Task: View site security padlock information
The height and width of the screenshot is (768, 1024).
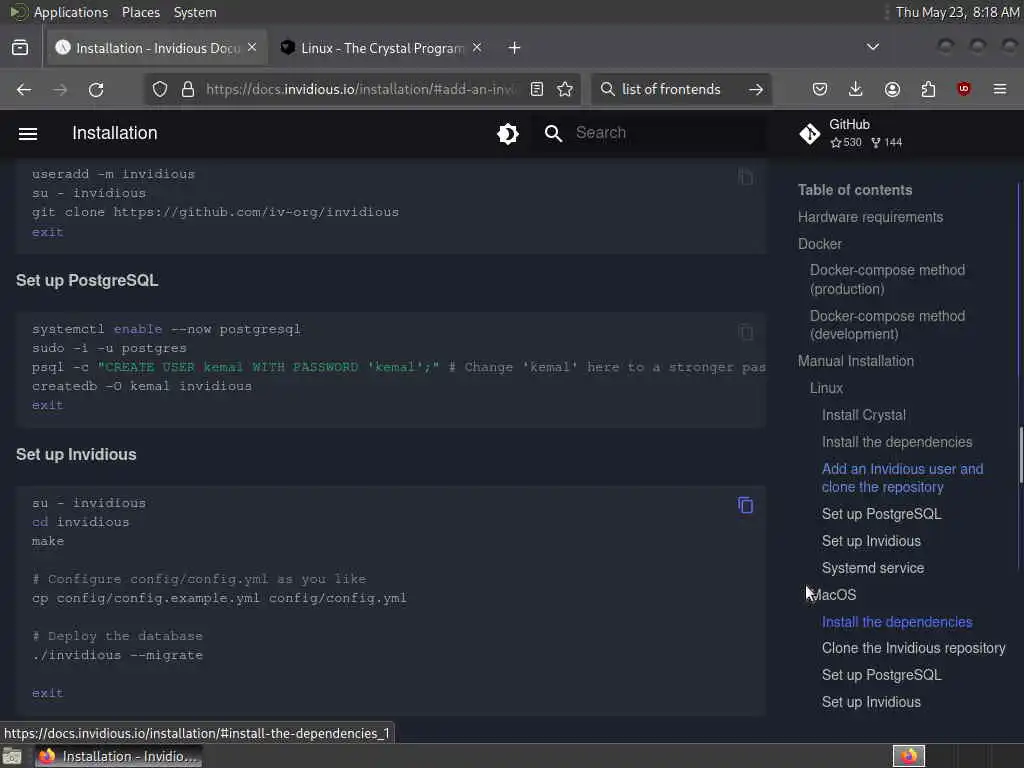Action: pyautogui.click(x=188, y=89)
